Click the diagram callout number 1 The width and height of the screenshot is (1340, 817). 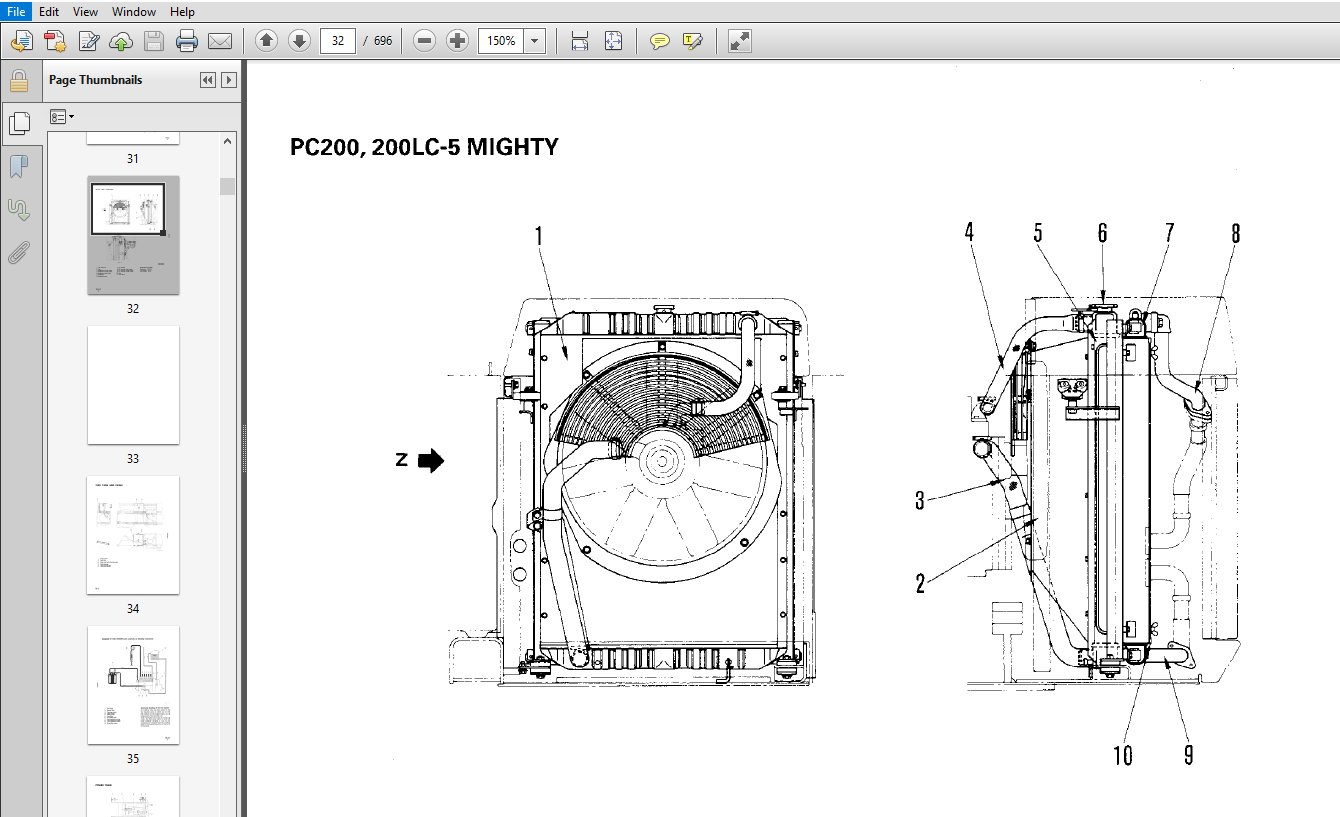pos(538,236)
